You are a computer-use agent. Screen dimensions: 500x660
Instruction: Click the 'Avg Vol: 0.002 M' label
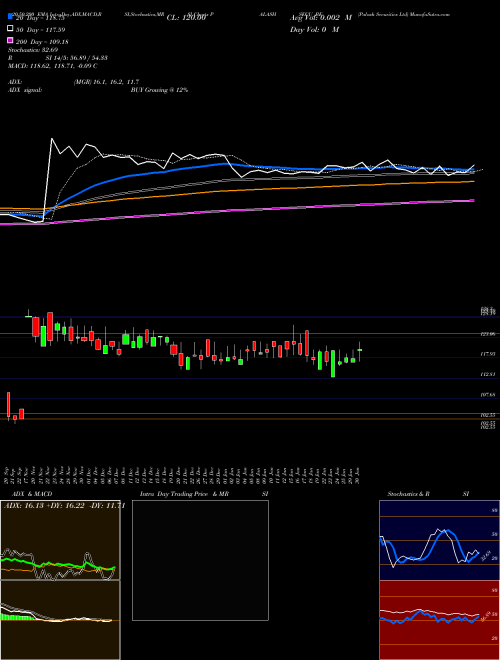pos(321,18)
